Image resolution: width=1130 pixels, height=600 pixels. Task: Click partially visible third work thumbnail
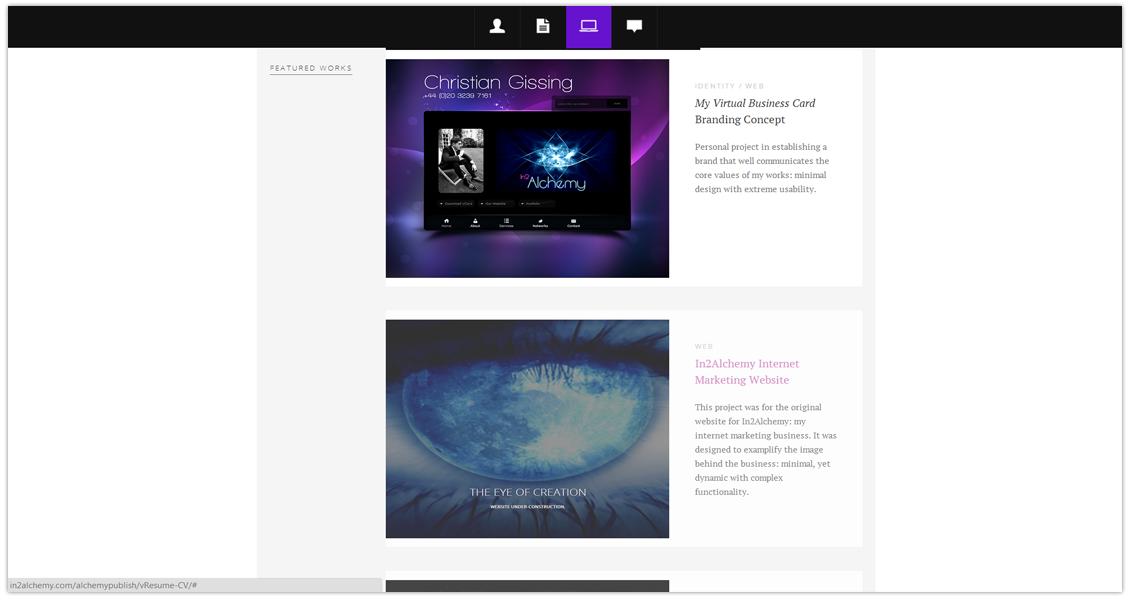pos(527,586)
